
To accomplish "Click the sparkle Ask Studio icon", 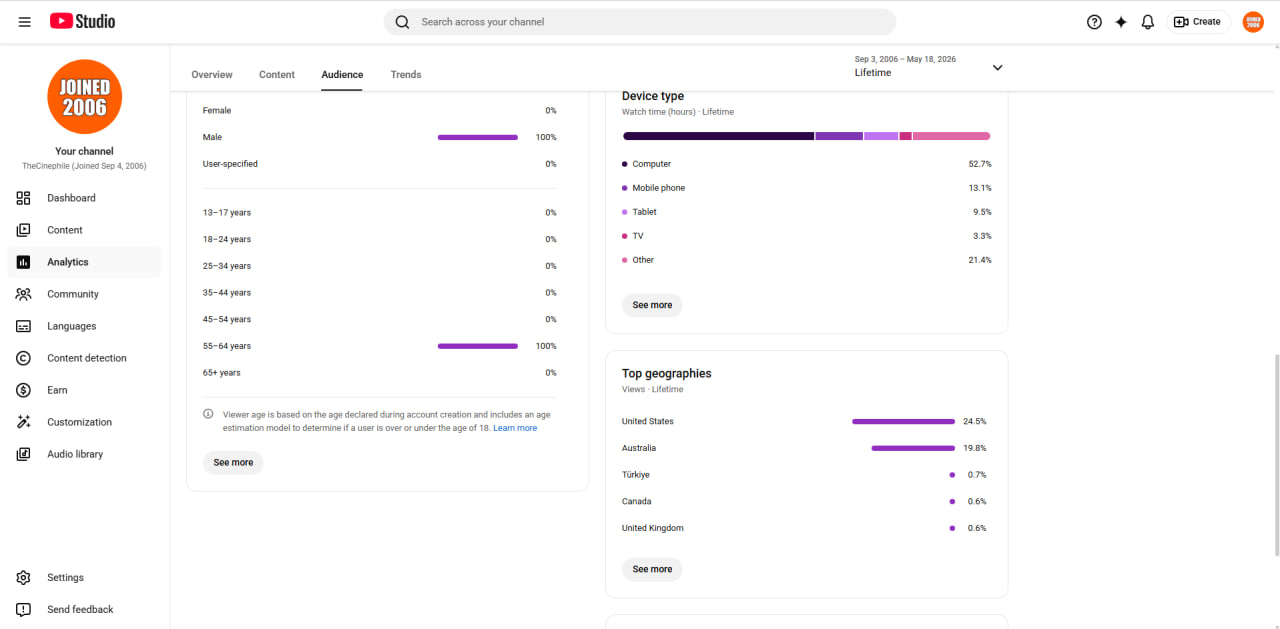I will coord(1121,22).
